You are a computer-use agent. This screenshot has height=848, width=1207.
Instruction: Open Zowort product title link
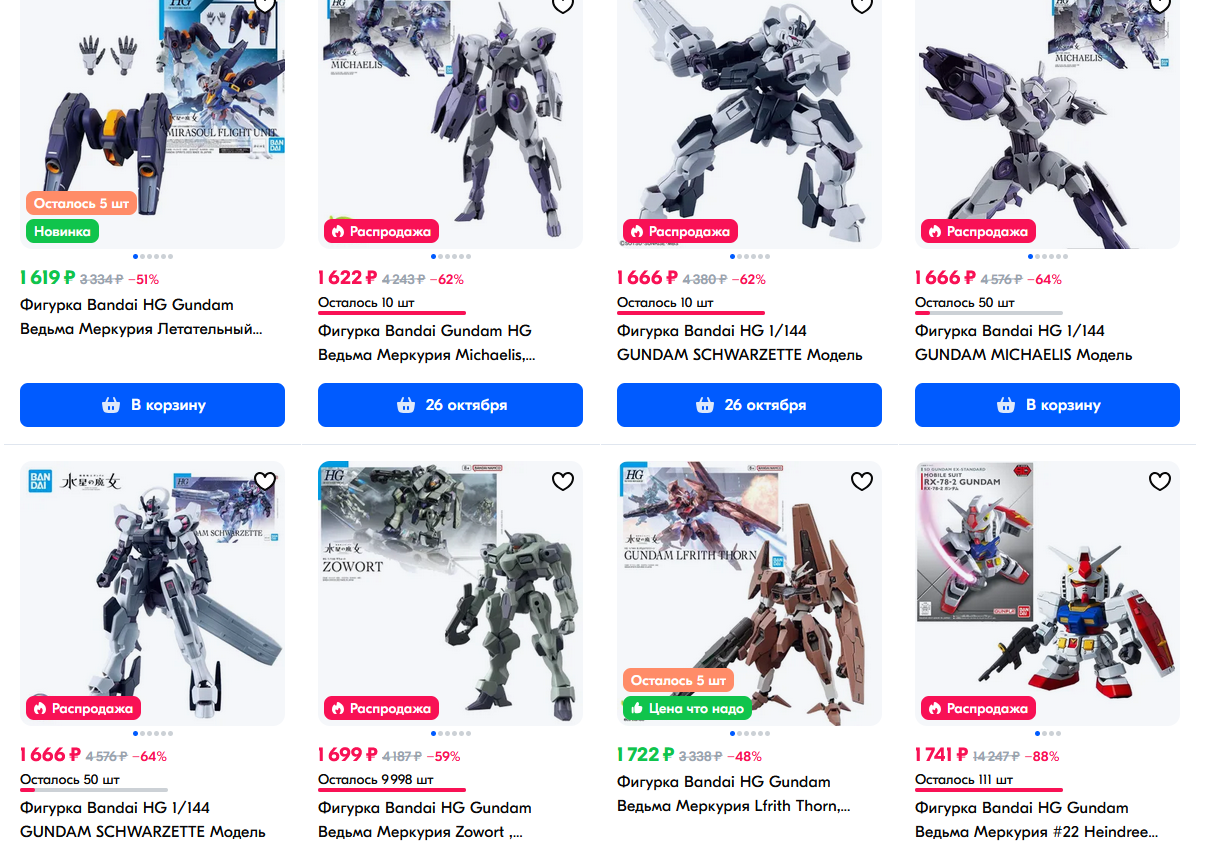[425, 820]
